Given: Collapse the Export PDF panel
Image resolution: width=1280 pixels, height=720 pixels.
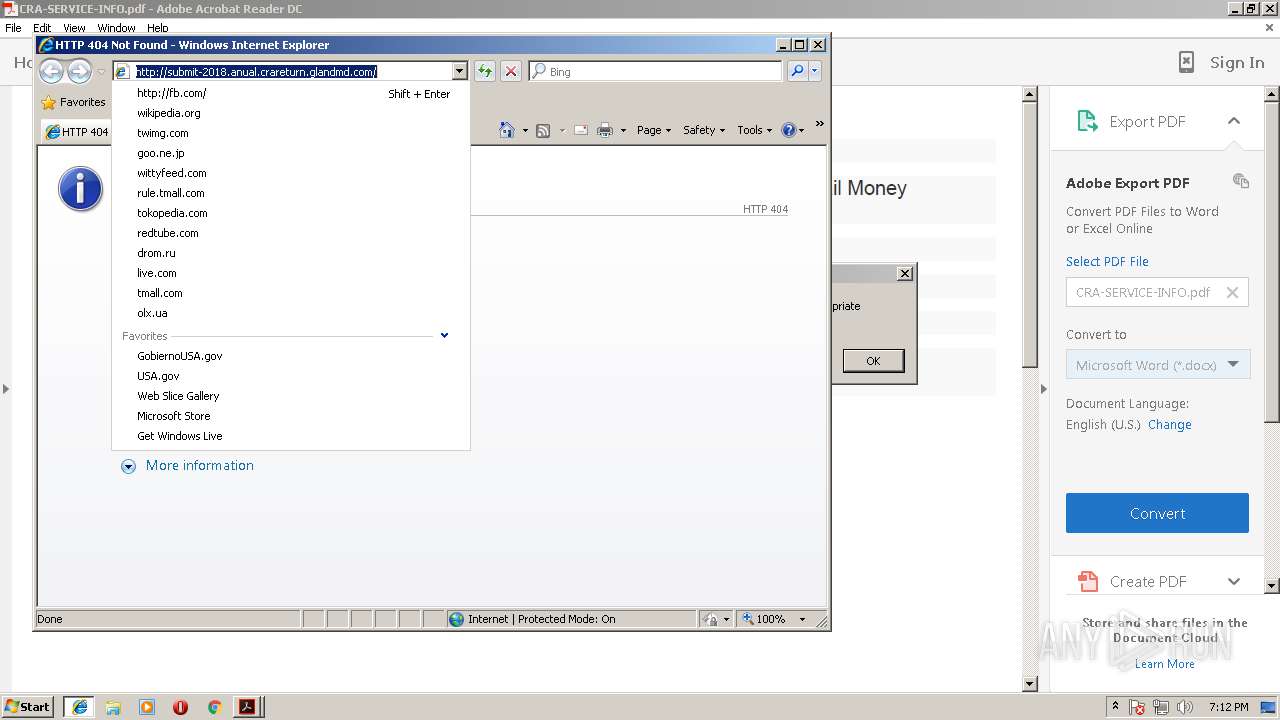Looking at the screenshot, I should [x=1233, y=121].
